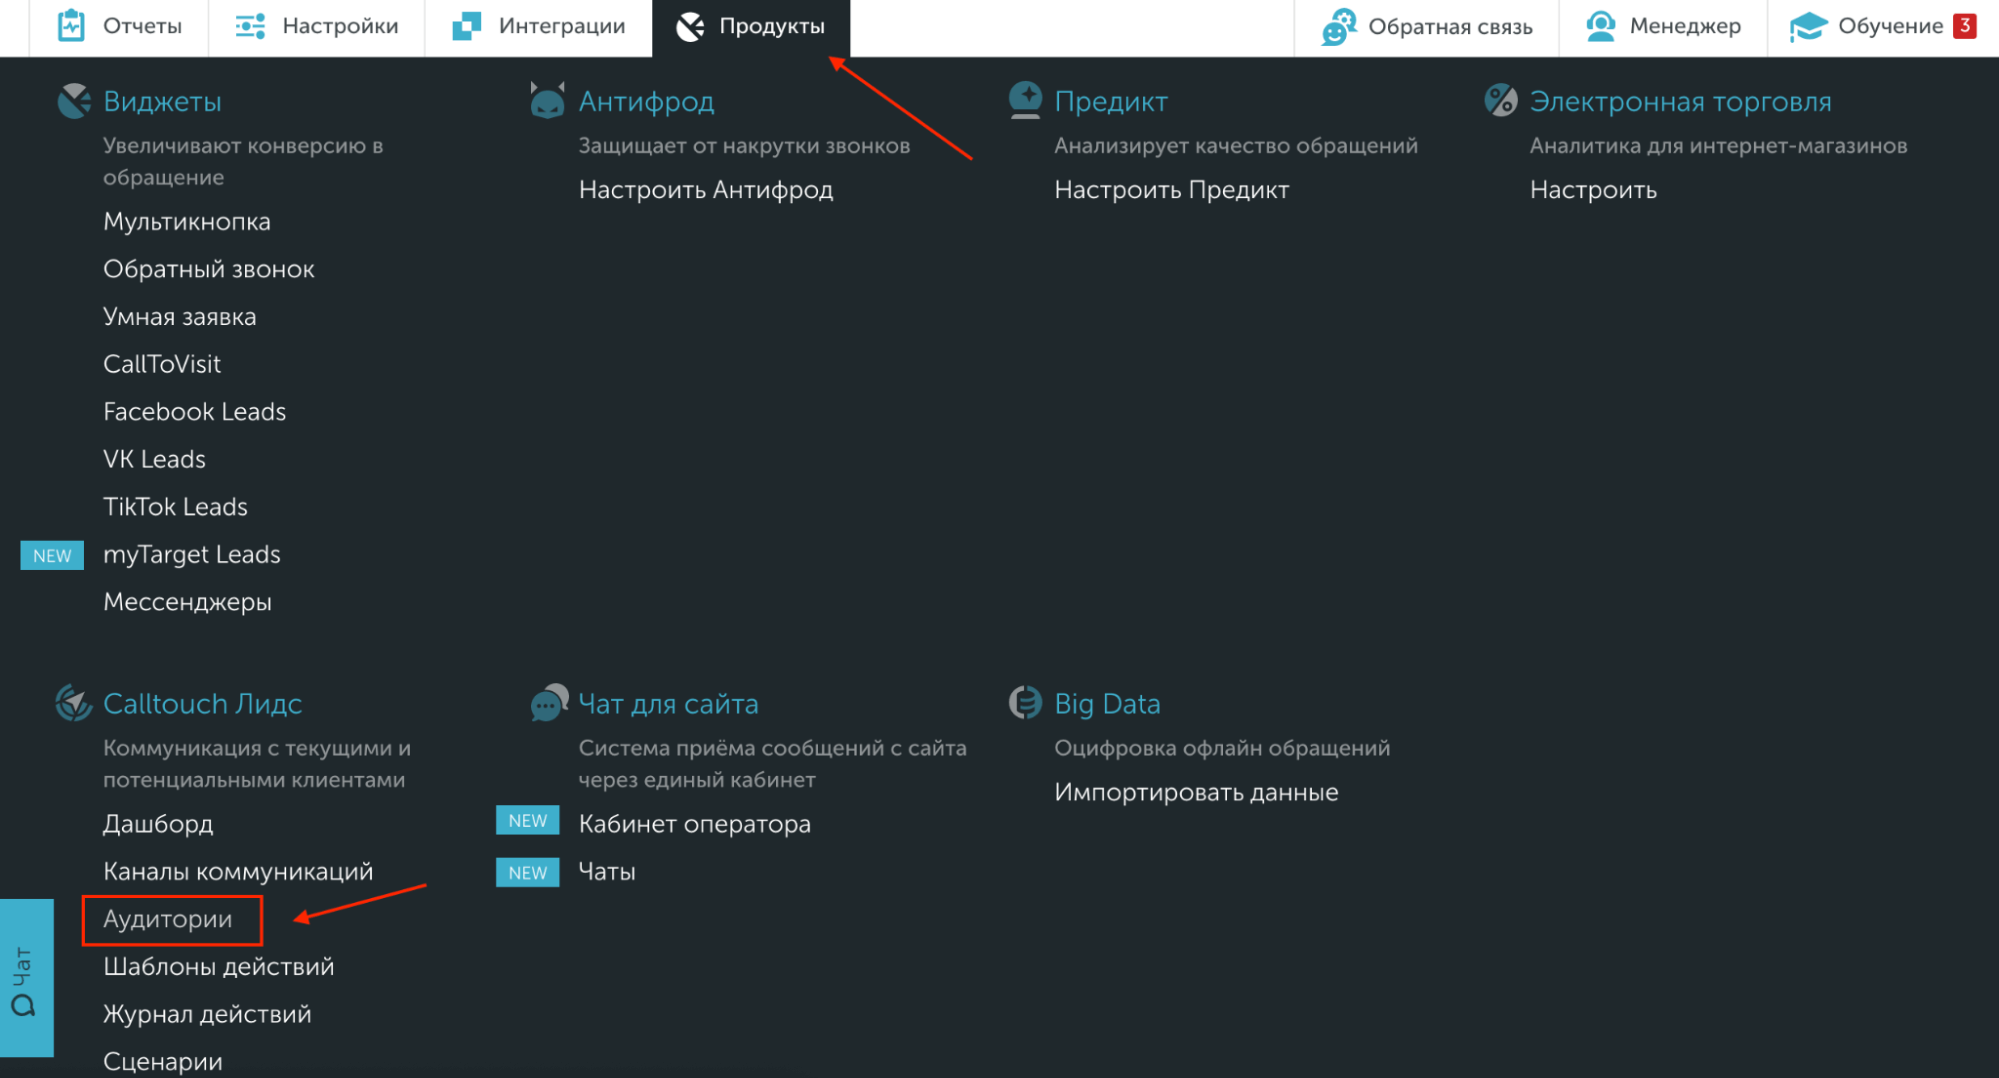Go to Настроить Антифрод
The width and height of the screenshot is (1999, 1078).
point(705,190)
